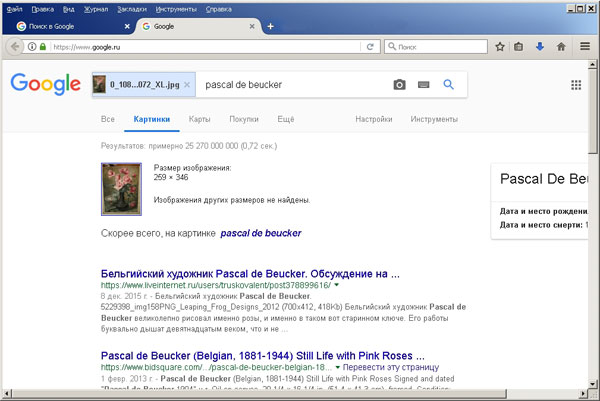Screen dimensions: 600x401
Task: Click the vertical scrollbar down arrow
Action: pos(593,384)
